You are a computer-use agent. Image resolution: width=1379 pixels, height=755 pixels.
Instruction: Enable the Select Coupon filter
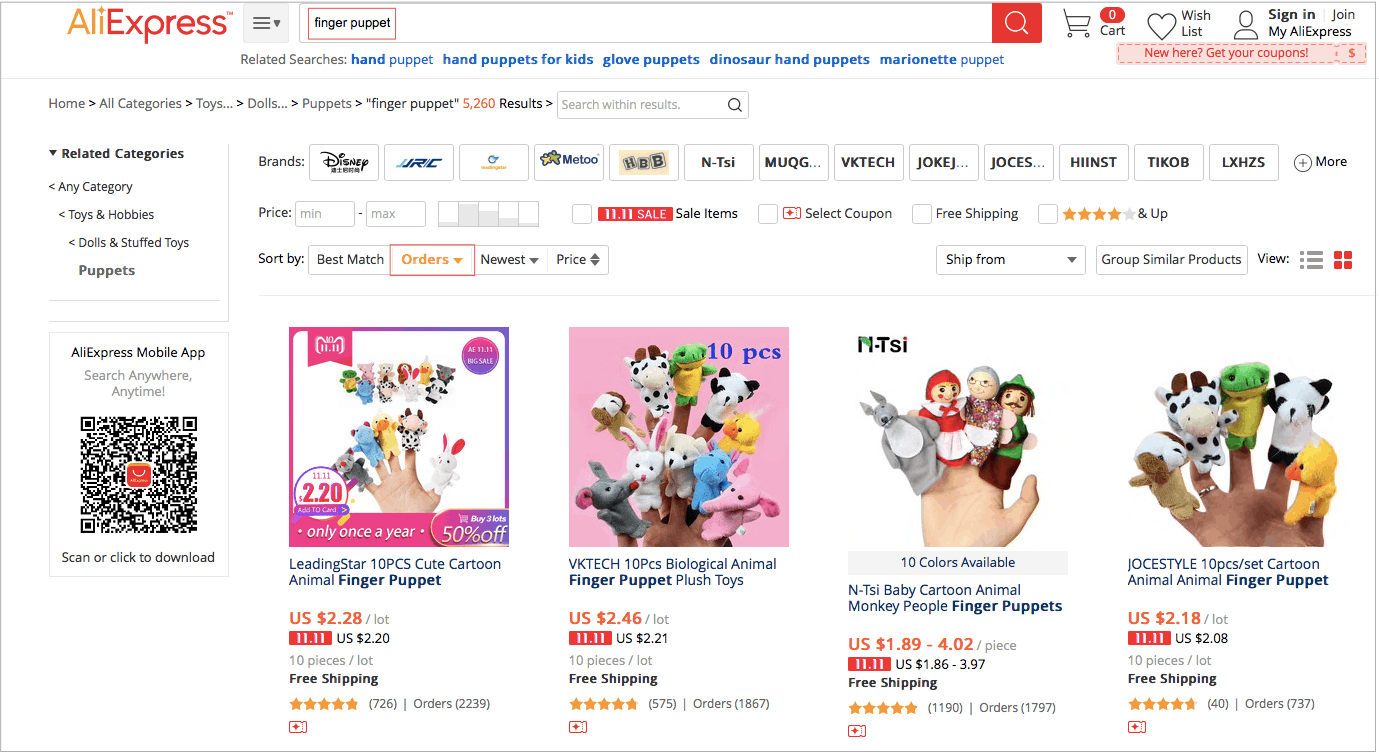point(768,213)
